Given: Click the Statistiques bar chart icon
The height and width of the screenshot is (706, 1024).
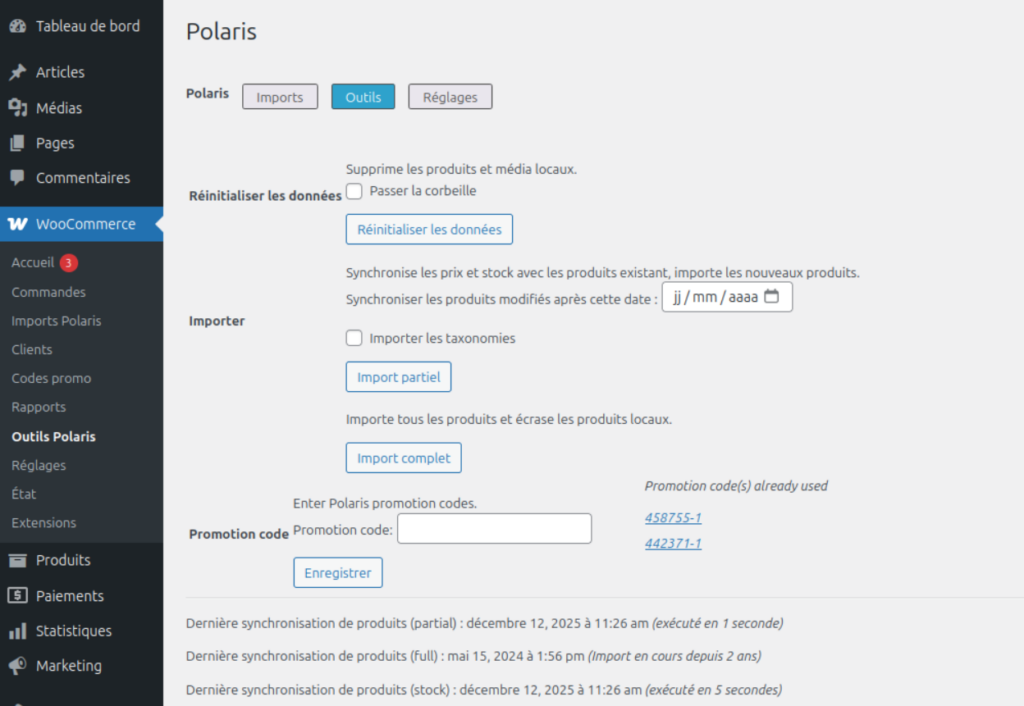Looking at the screenshot, I should click(17, 631).
